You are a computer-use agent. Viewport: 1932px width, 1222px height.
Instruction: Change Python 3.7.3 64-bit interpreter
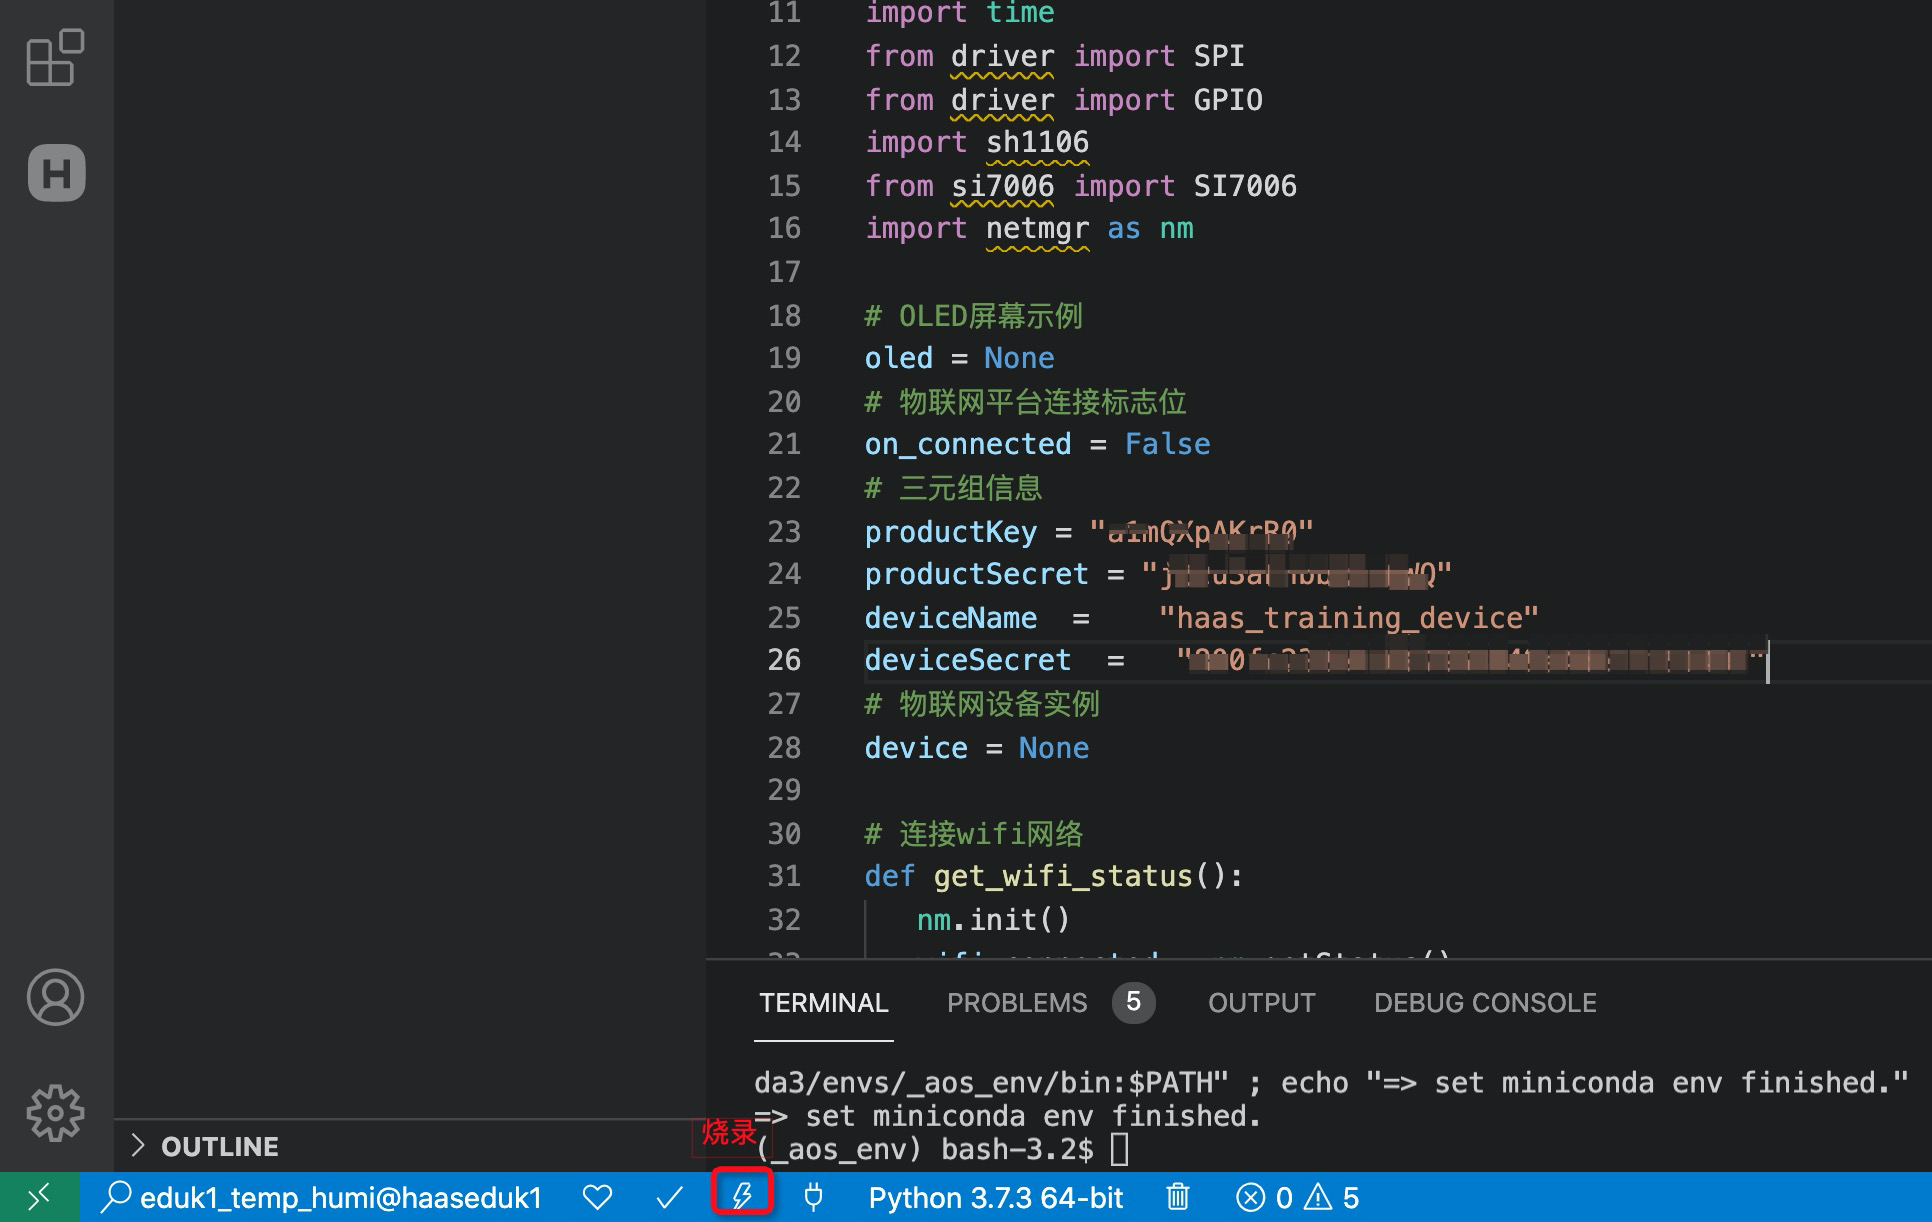pyautogui.click(x=995, y=1197)
